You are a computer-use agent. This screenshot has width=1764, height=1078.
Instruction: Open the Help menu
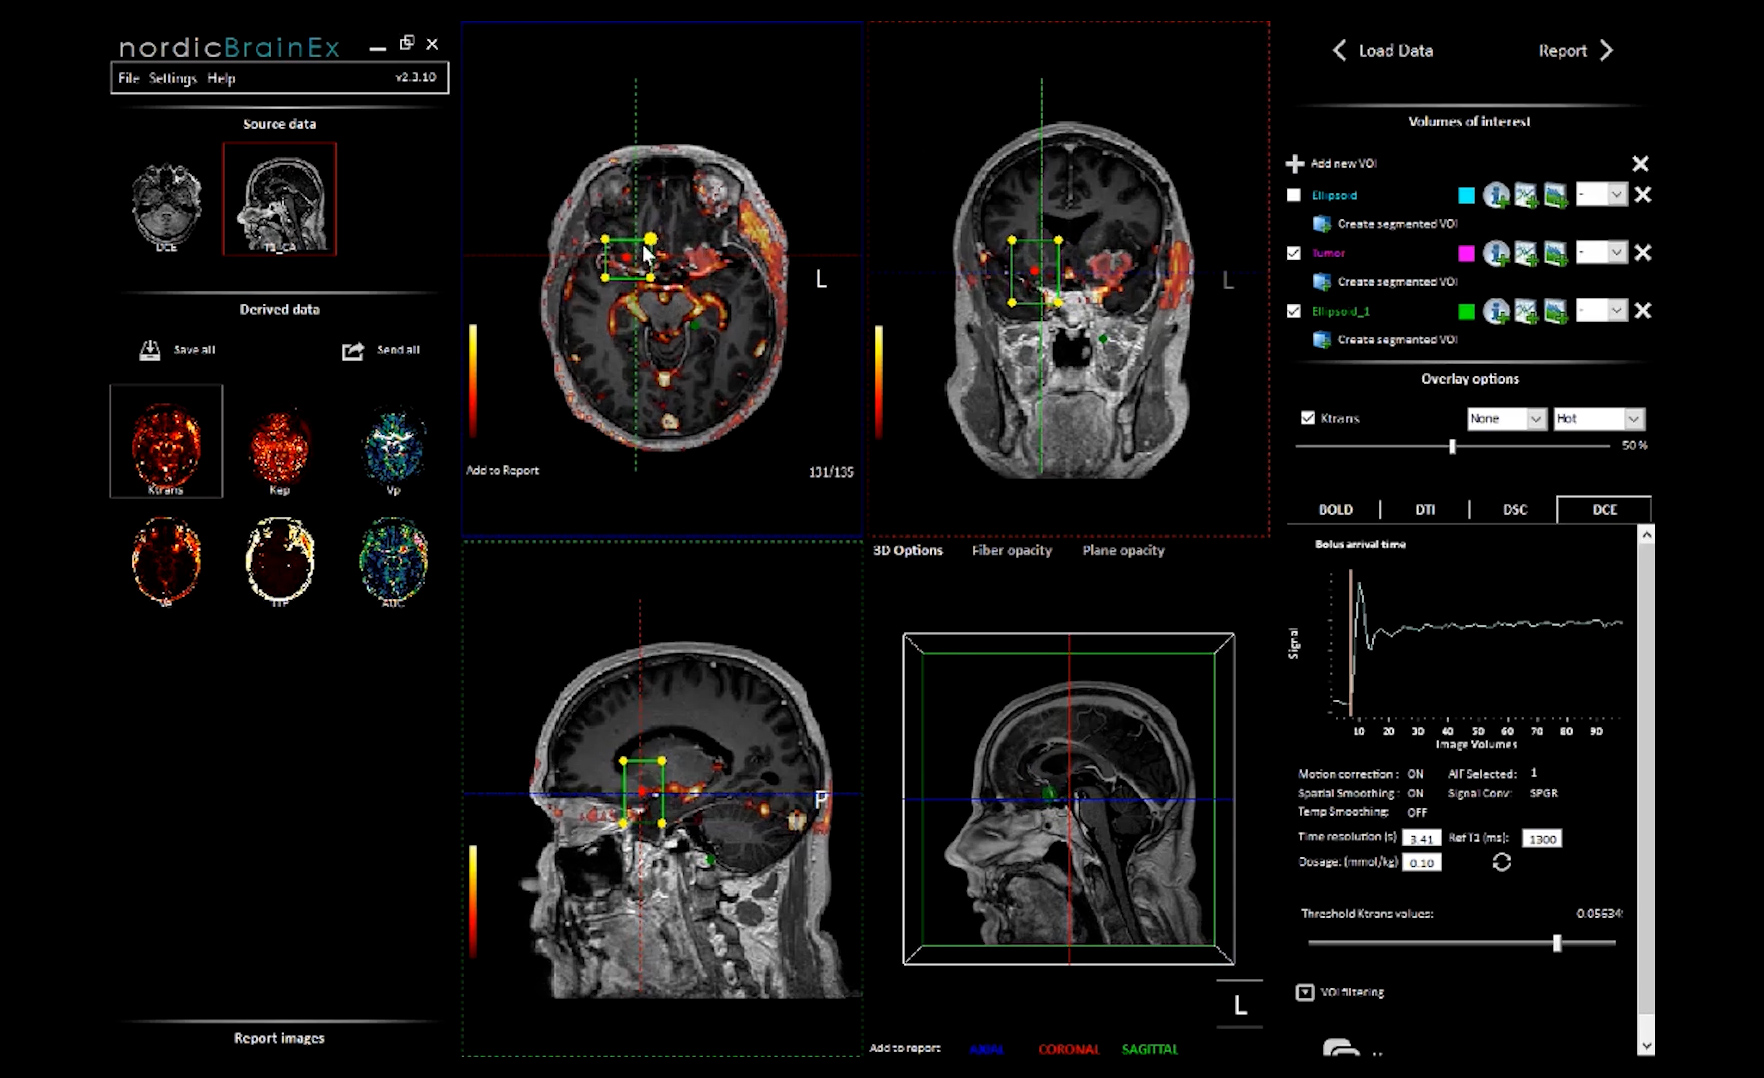pyautogui.click(x=221, y=78)
